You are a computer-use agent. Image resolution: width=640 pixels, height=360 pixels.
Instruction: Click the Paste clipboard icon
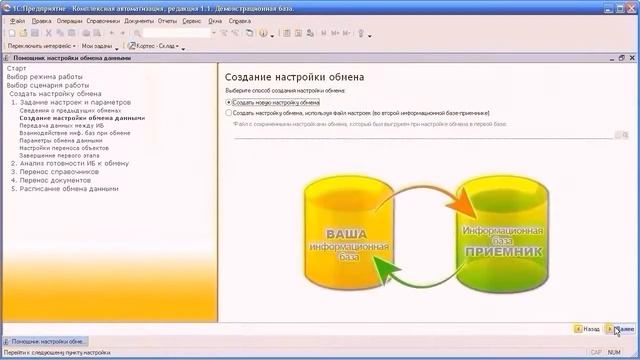click(71, 33)
